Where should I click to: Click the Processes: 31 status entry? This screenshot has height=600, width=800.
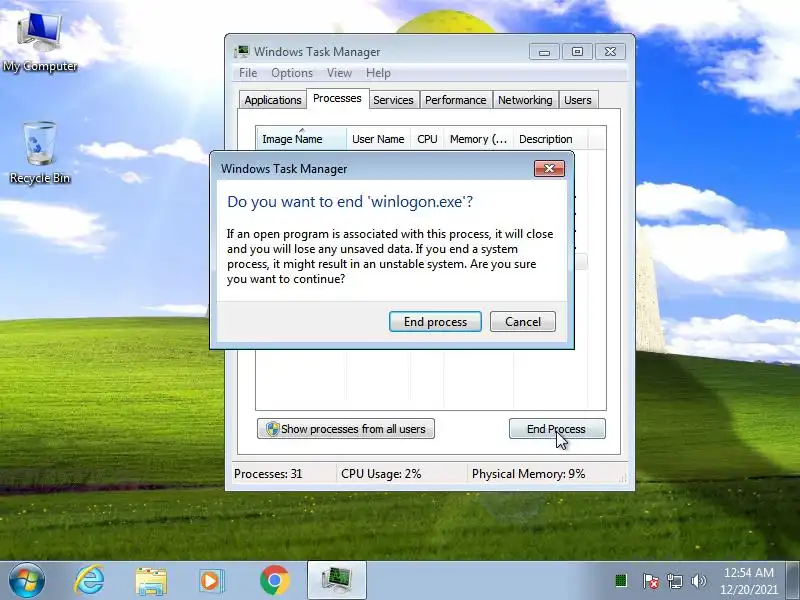268,474
